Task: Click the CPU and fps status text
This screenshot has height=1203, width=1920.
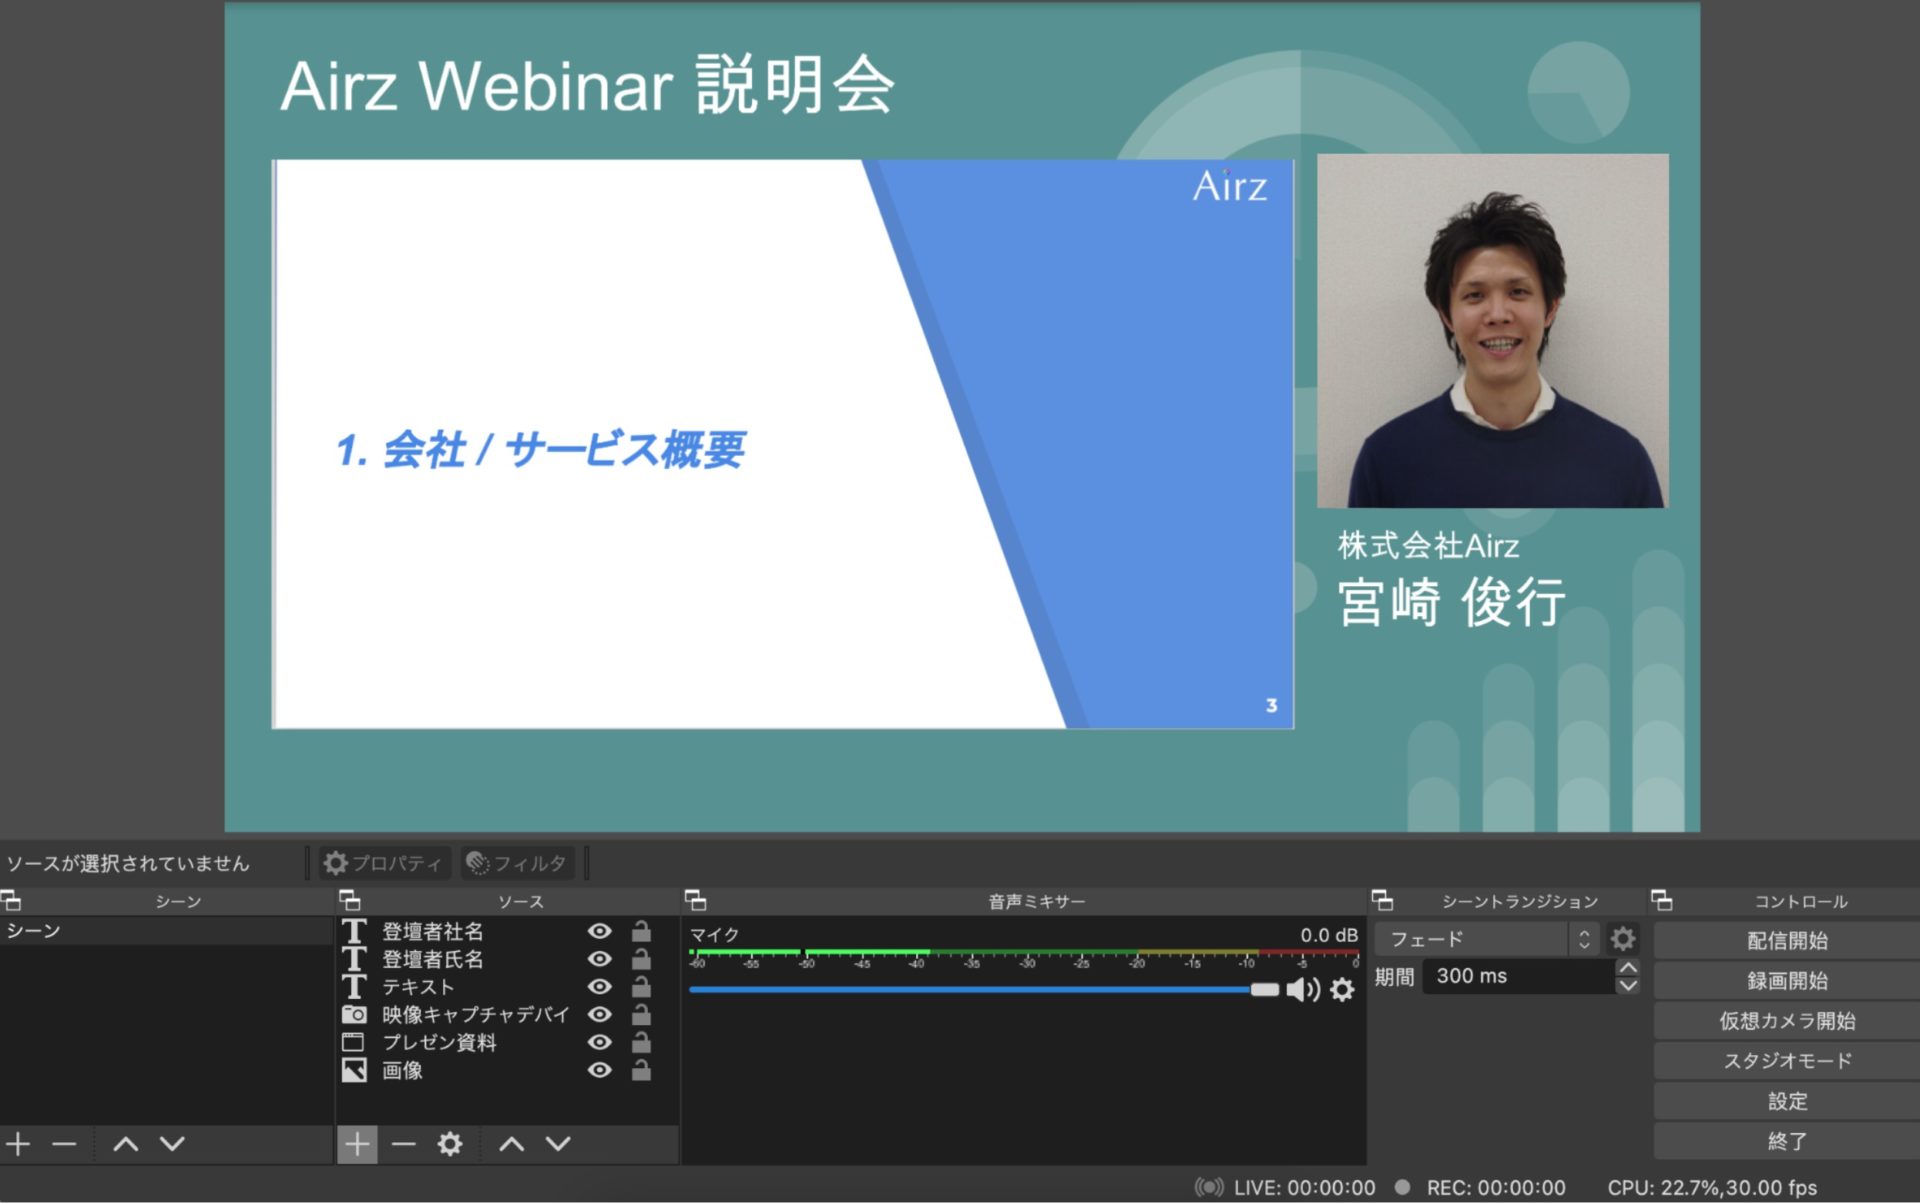Action: [1712, 1187]
